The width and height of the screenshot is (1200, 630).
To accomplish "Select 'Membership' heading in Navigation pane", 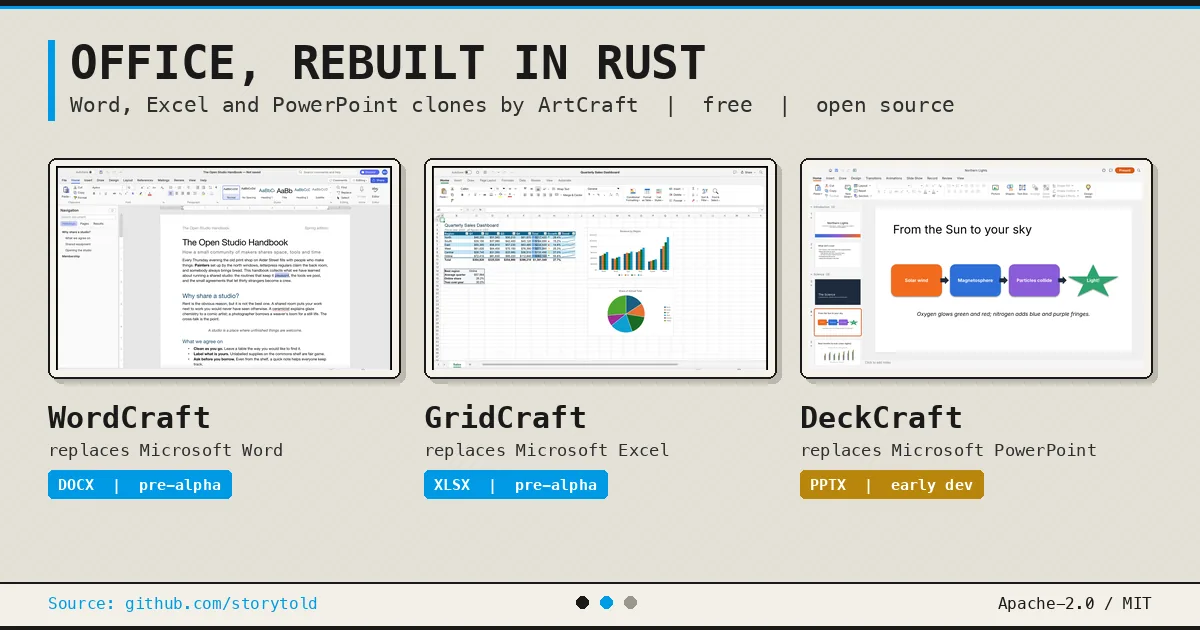I will (x=71, y=256).
